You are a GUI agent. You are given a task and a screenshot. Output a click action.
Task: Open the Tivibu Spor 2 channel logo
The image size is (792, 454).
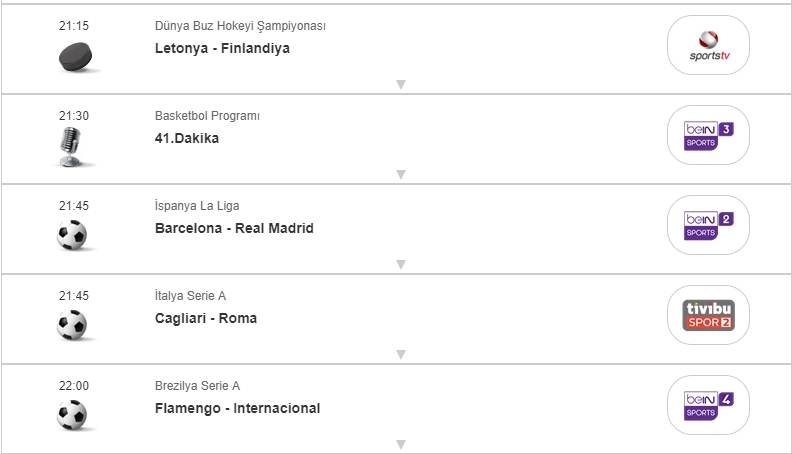pos(708,315)
